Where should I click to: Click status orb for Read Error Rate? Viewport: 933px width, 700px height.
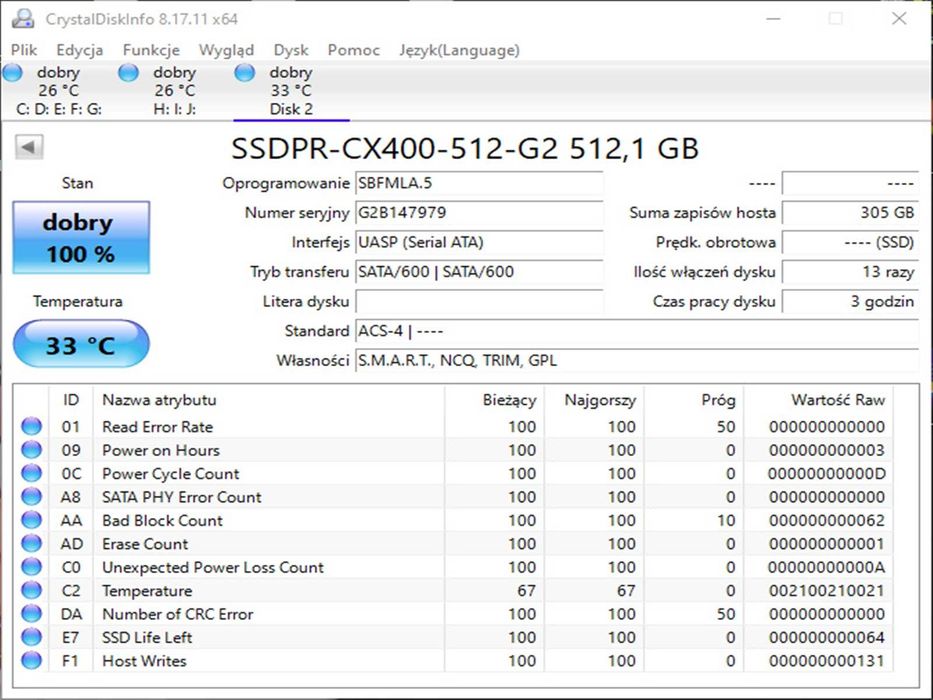coord(32,427)
